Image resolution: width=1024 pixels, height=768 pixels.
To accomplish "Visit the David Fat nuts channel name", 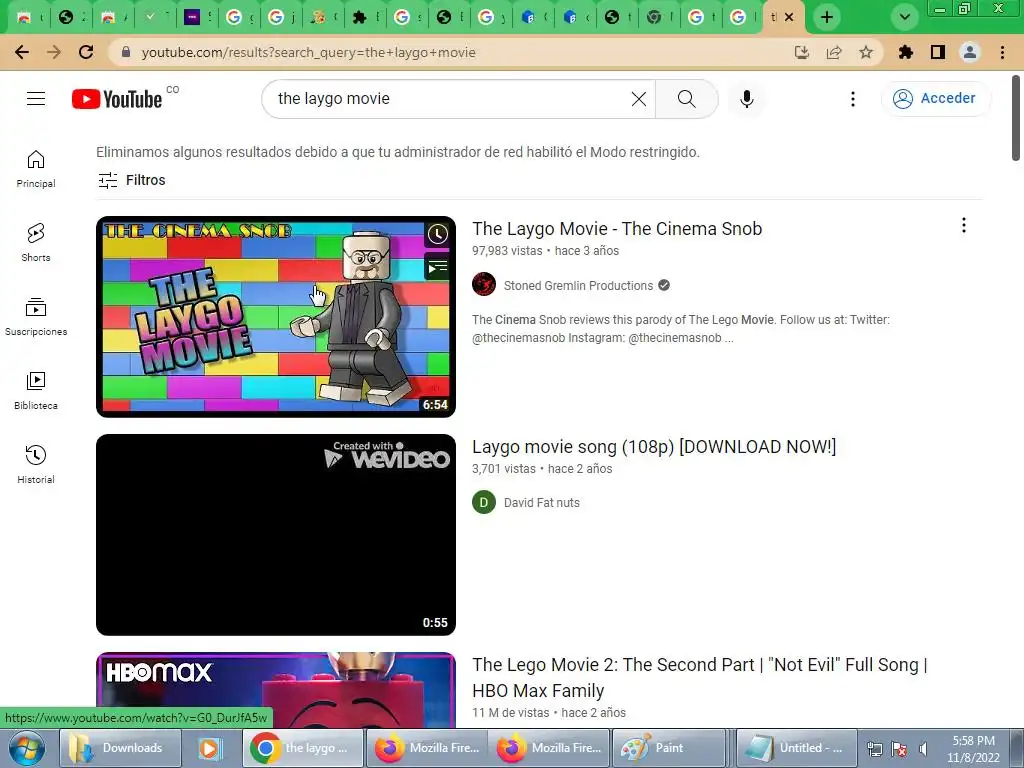I will [x=541, y=503].
